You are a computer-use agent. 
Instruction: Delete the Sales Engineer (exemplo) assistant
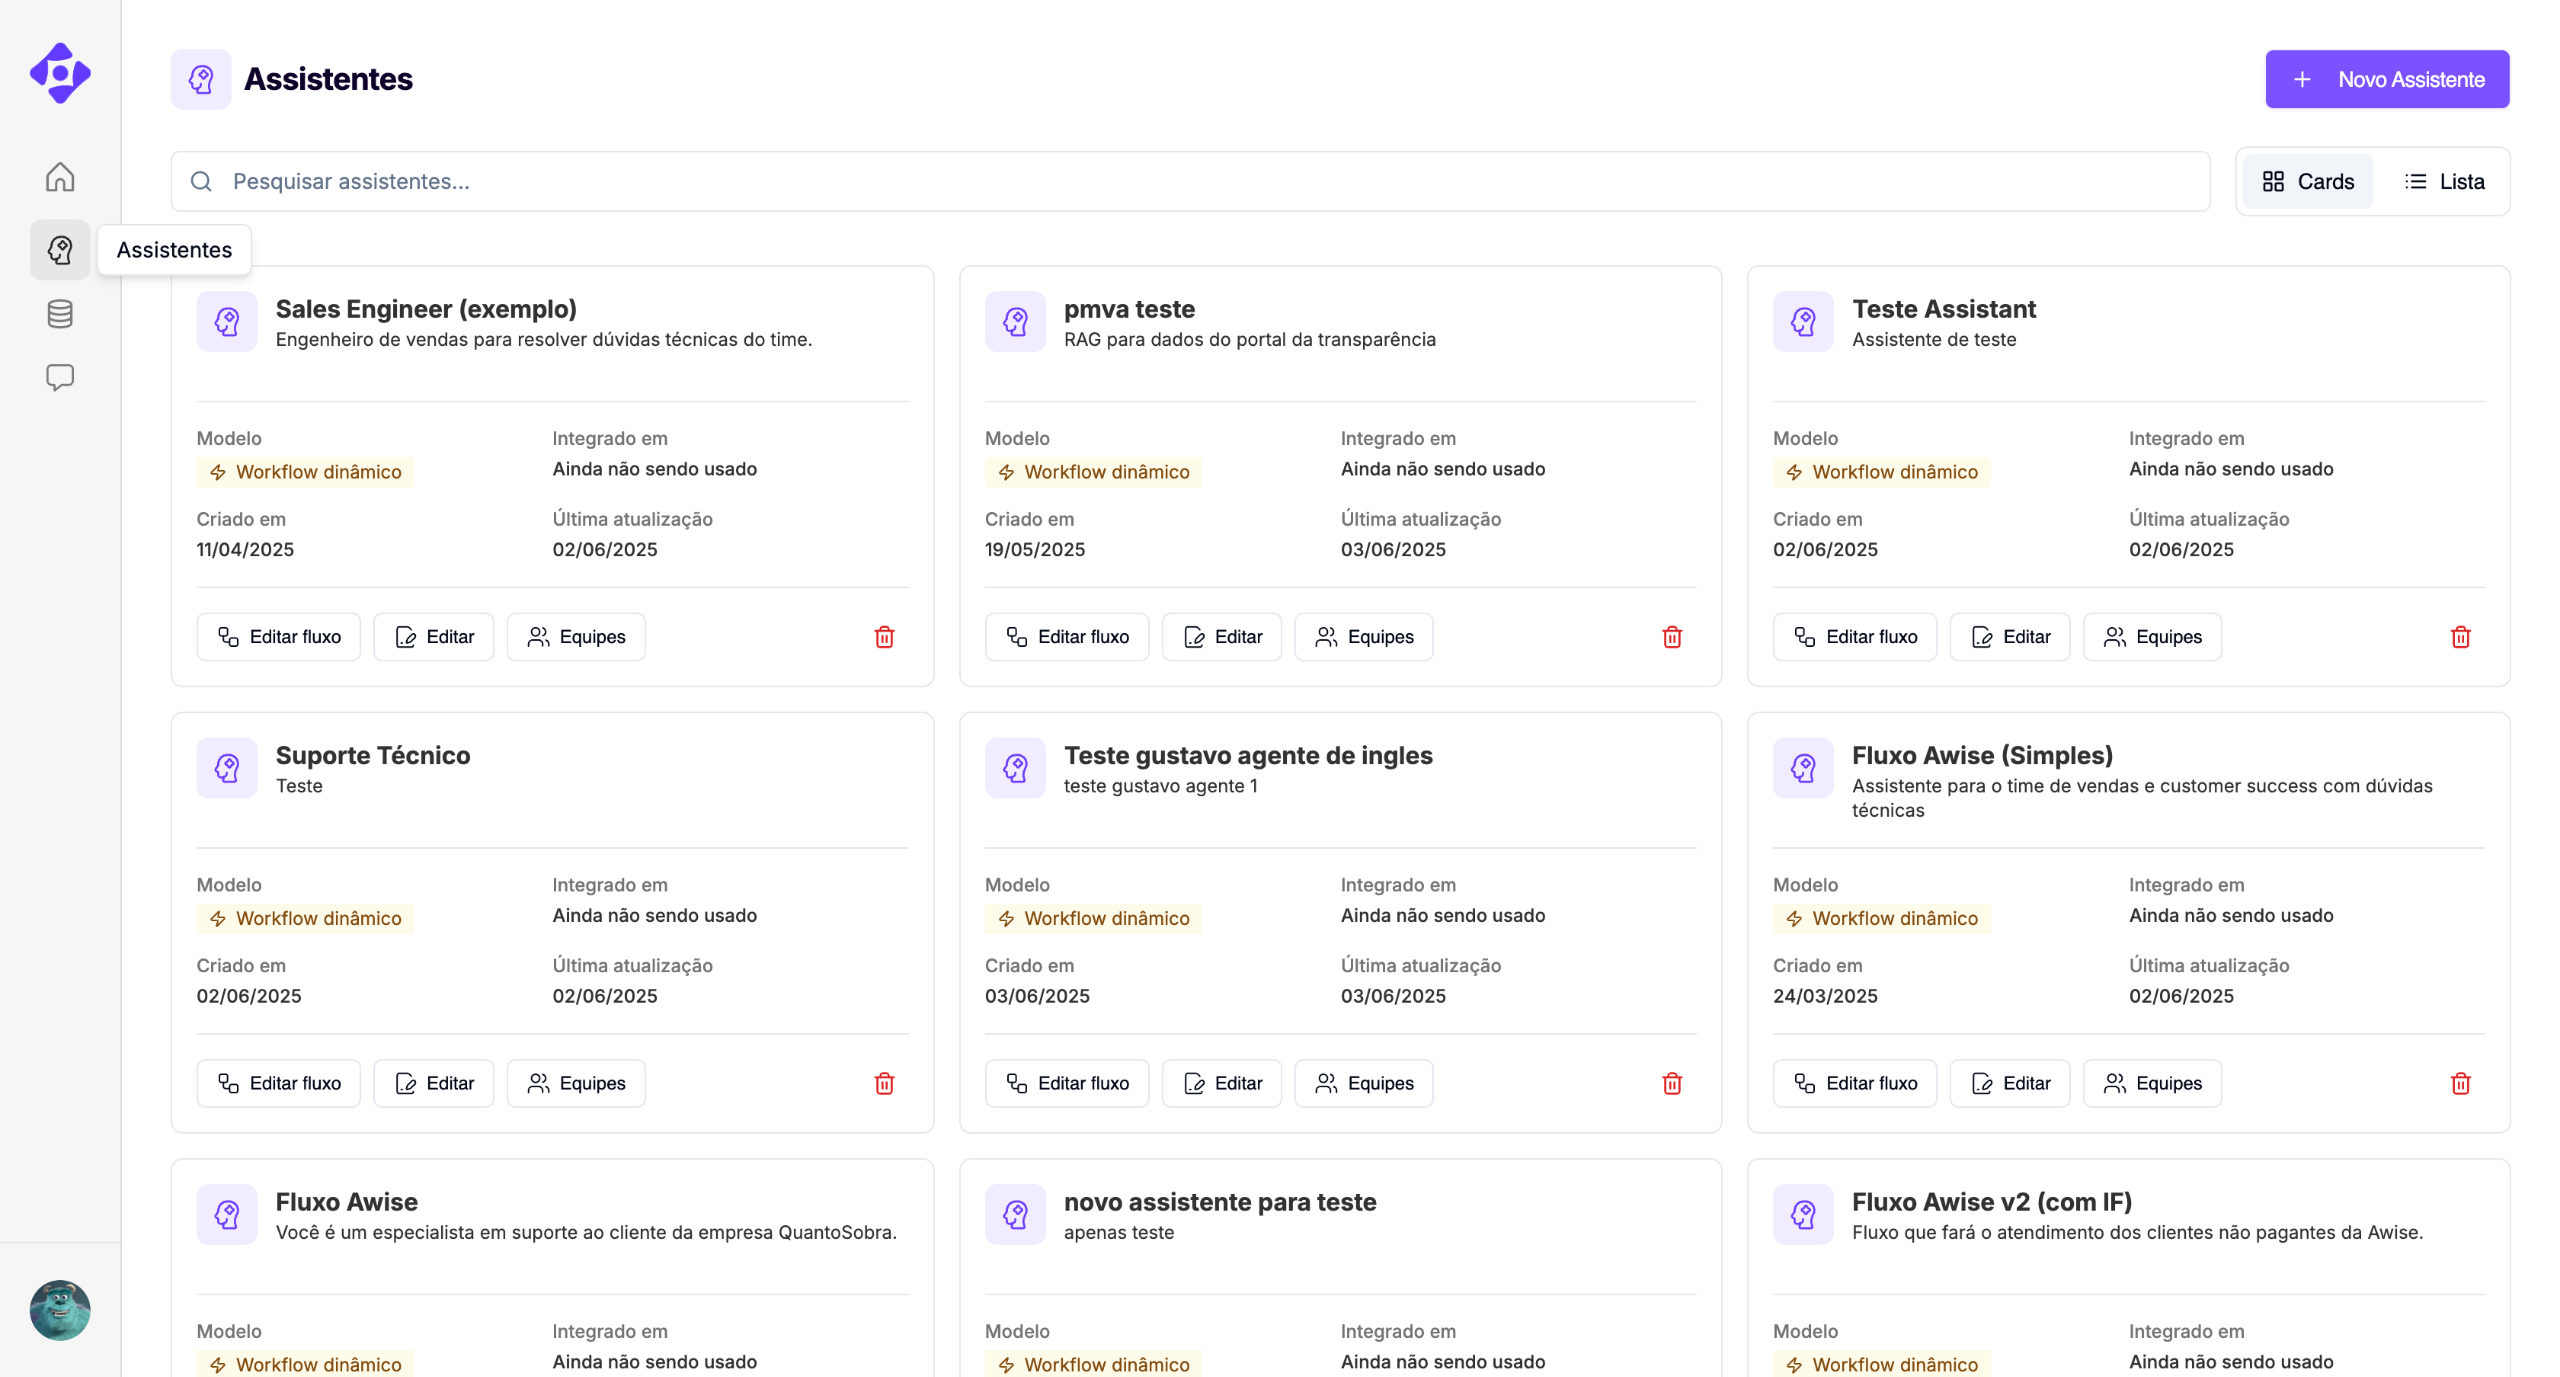(x=884, y=637)
